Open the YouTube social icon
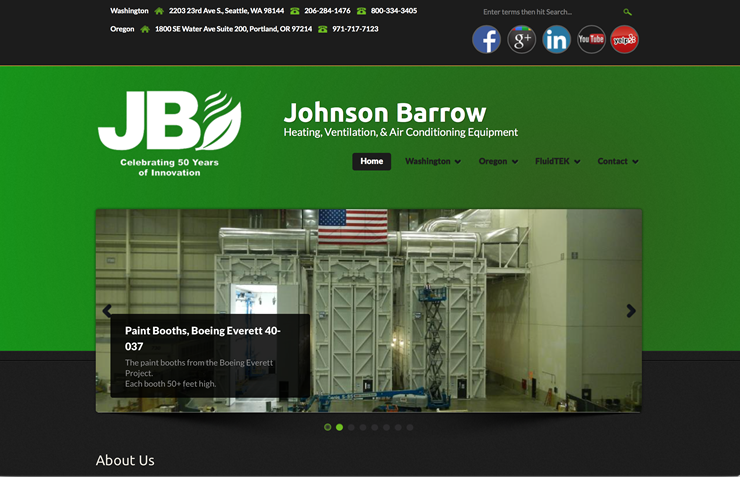Screen dimensions: 740x477 click(591, 40)
